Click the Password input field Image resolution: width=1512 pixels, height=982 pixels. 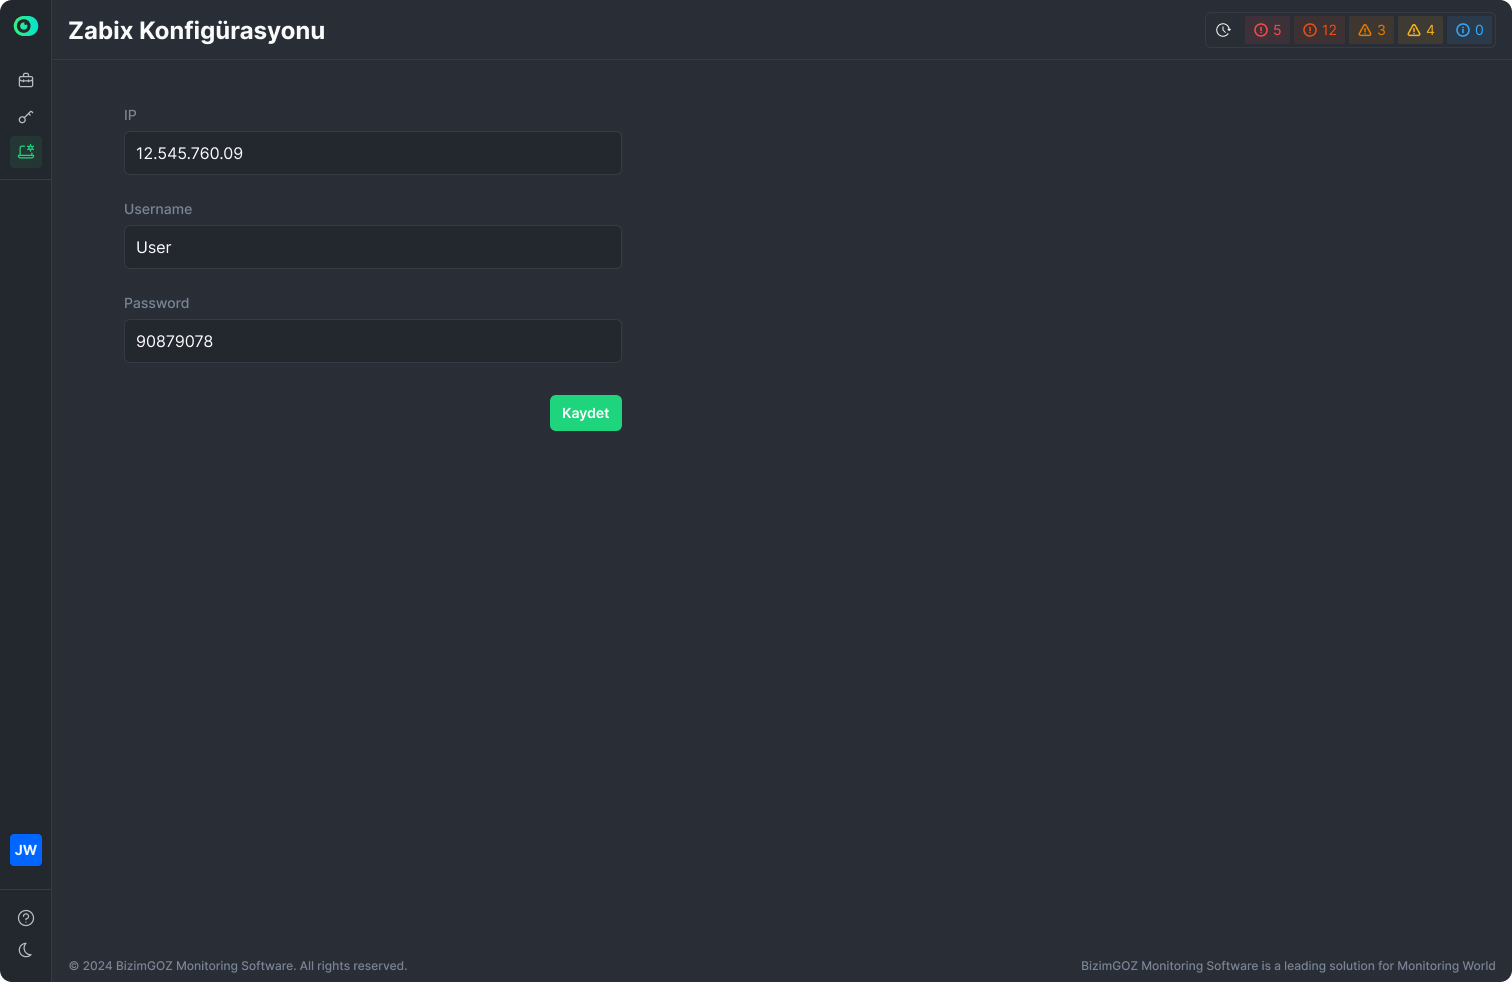373,341
